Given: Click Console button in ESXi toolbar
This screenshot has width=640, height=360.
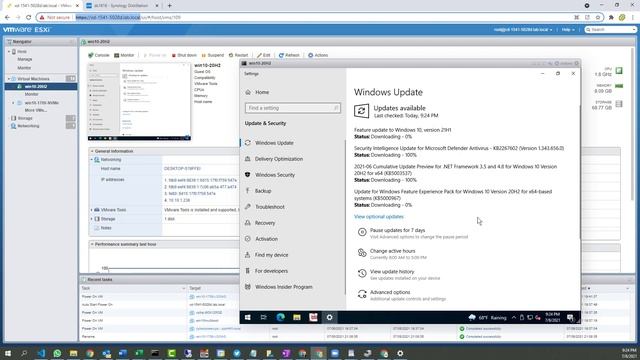Looking at the screenshot, I should [x=99, y=55].
